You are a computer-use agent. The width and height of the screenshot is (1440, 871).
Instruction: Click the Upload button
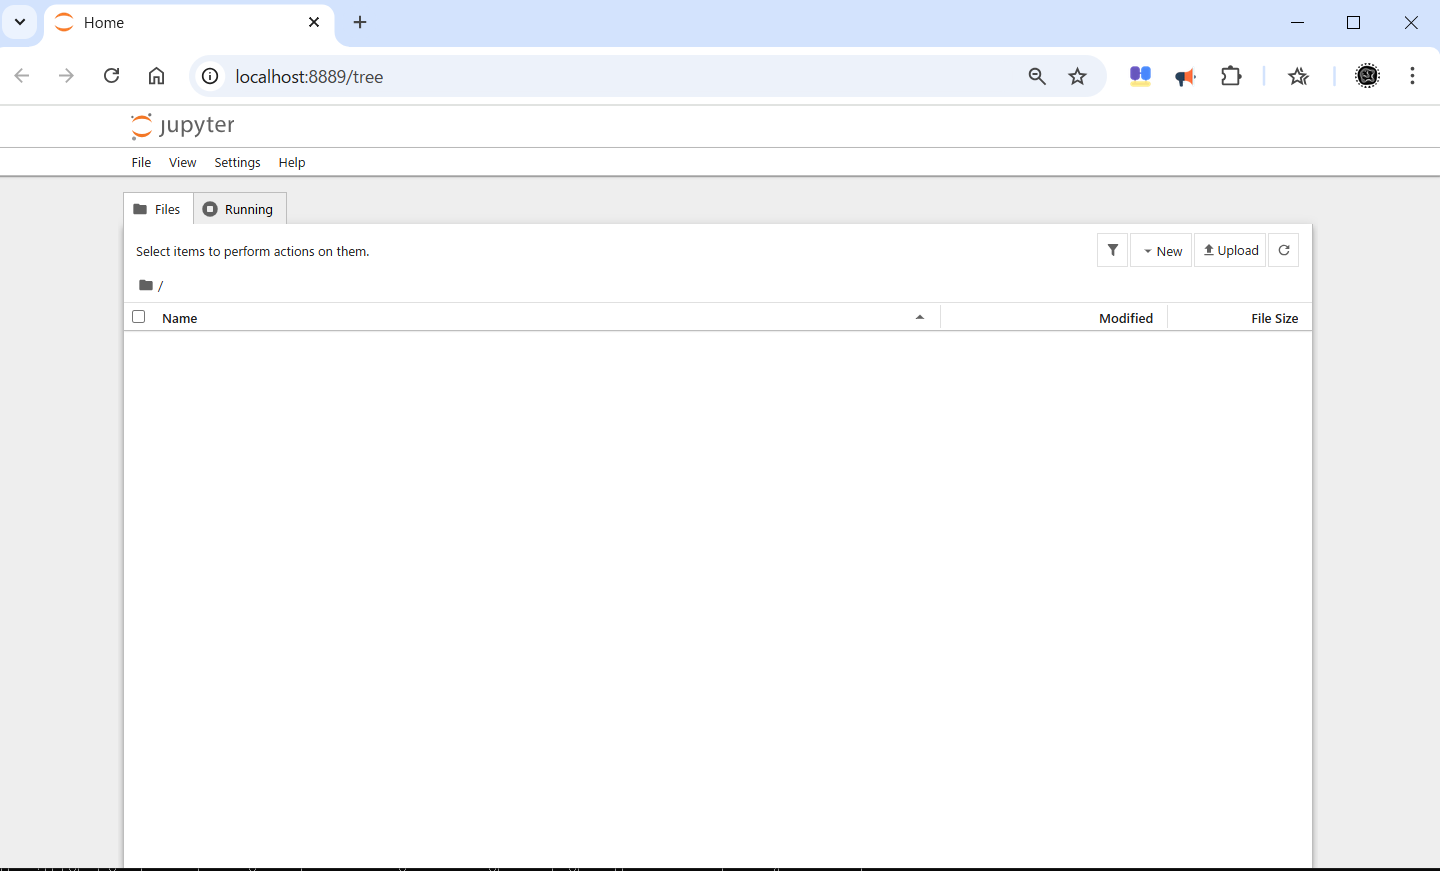[x=1231, y=250]
